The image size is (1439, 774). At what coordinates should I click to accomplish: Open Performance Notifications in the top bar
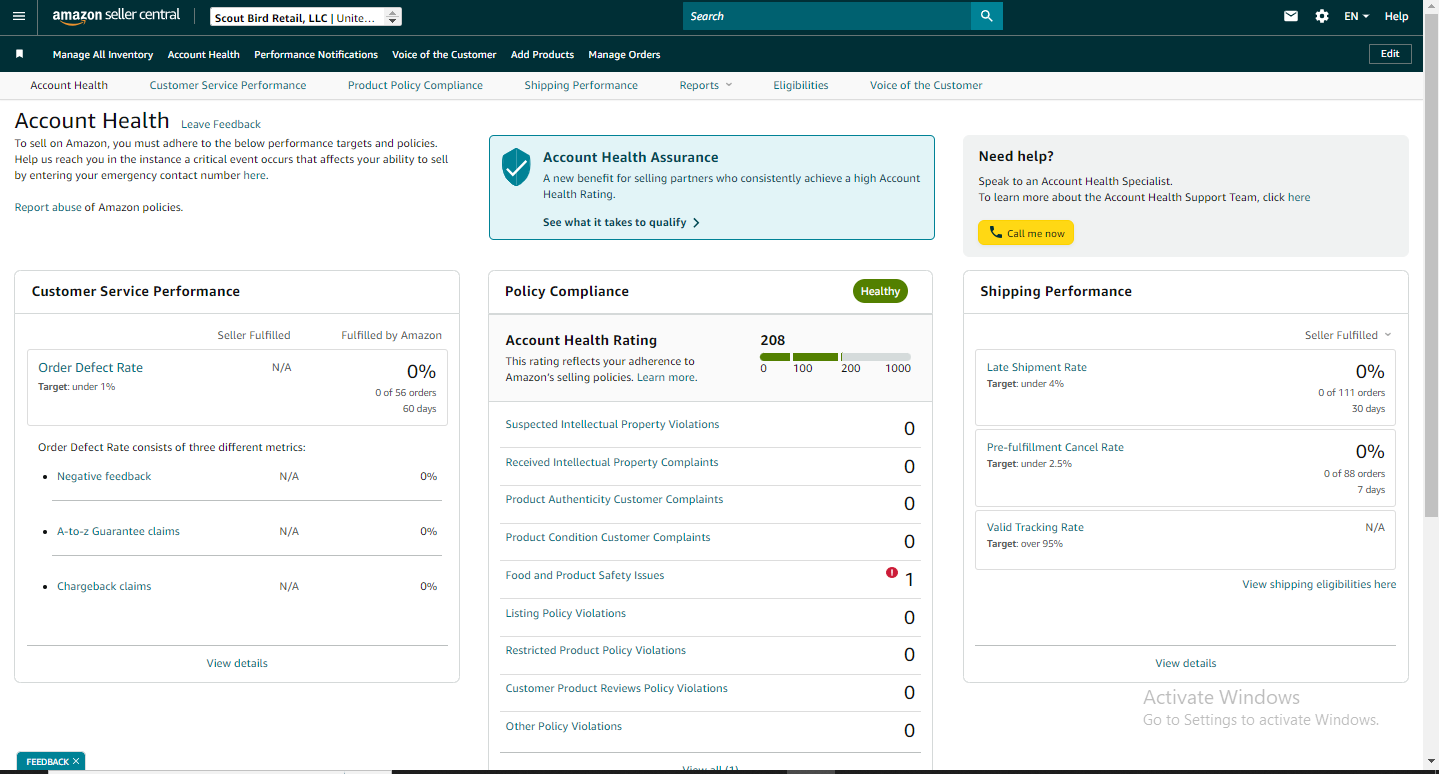[x=316, y=54]
